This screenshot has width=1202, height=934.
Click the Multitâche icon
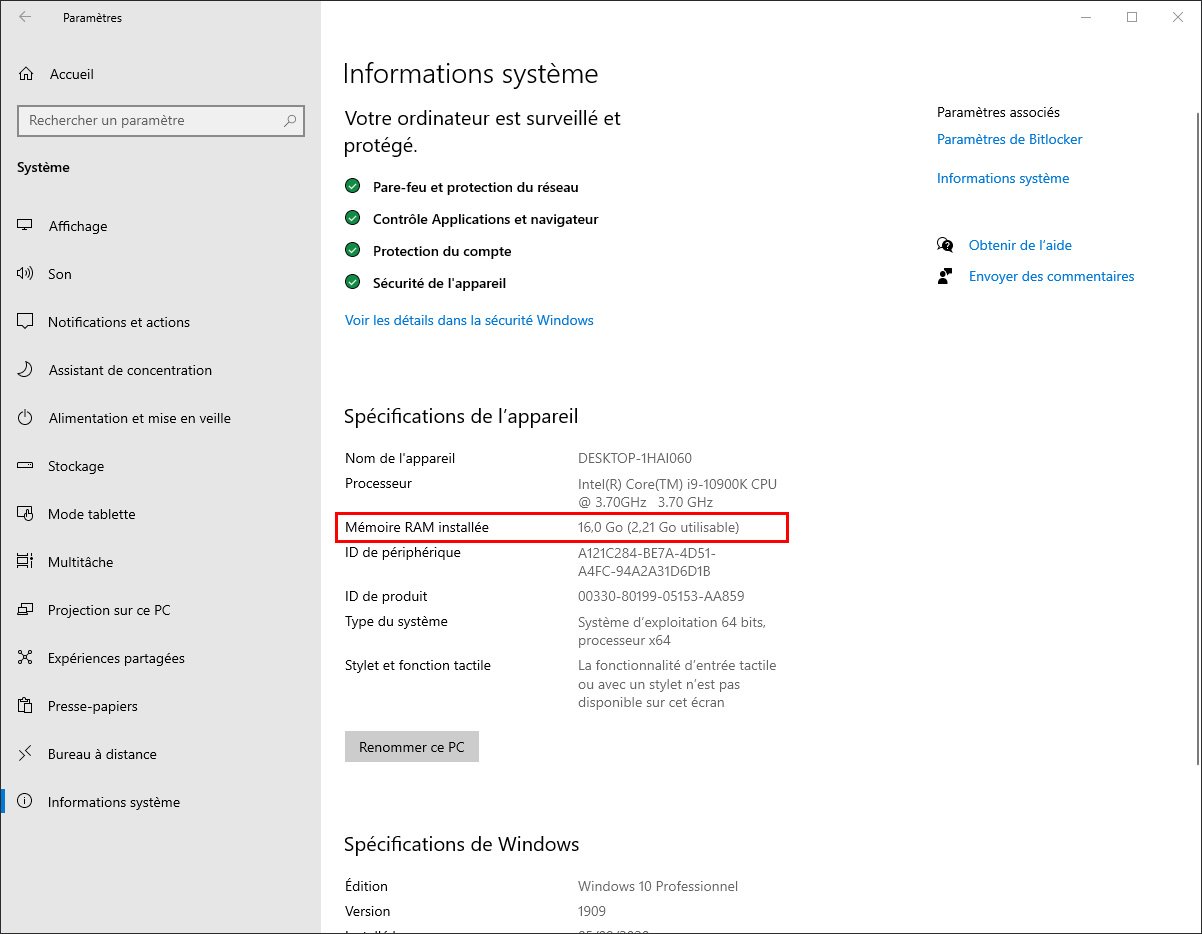point(26,562)
